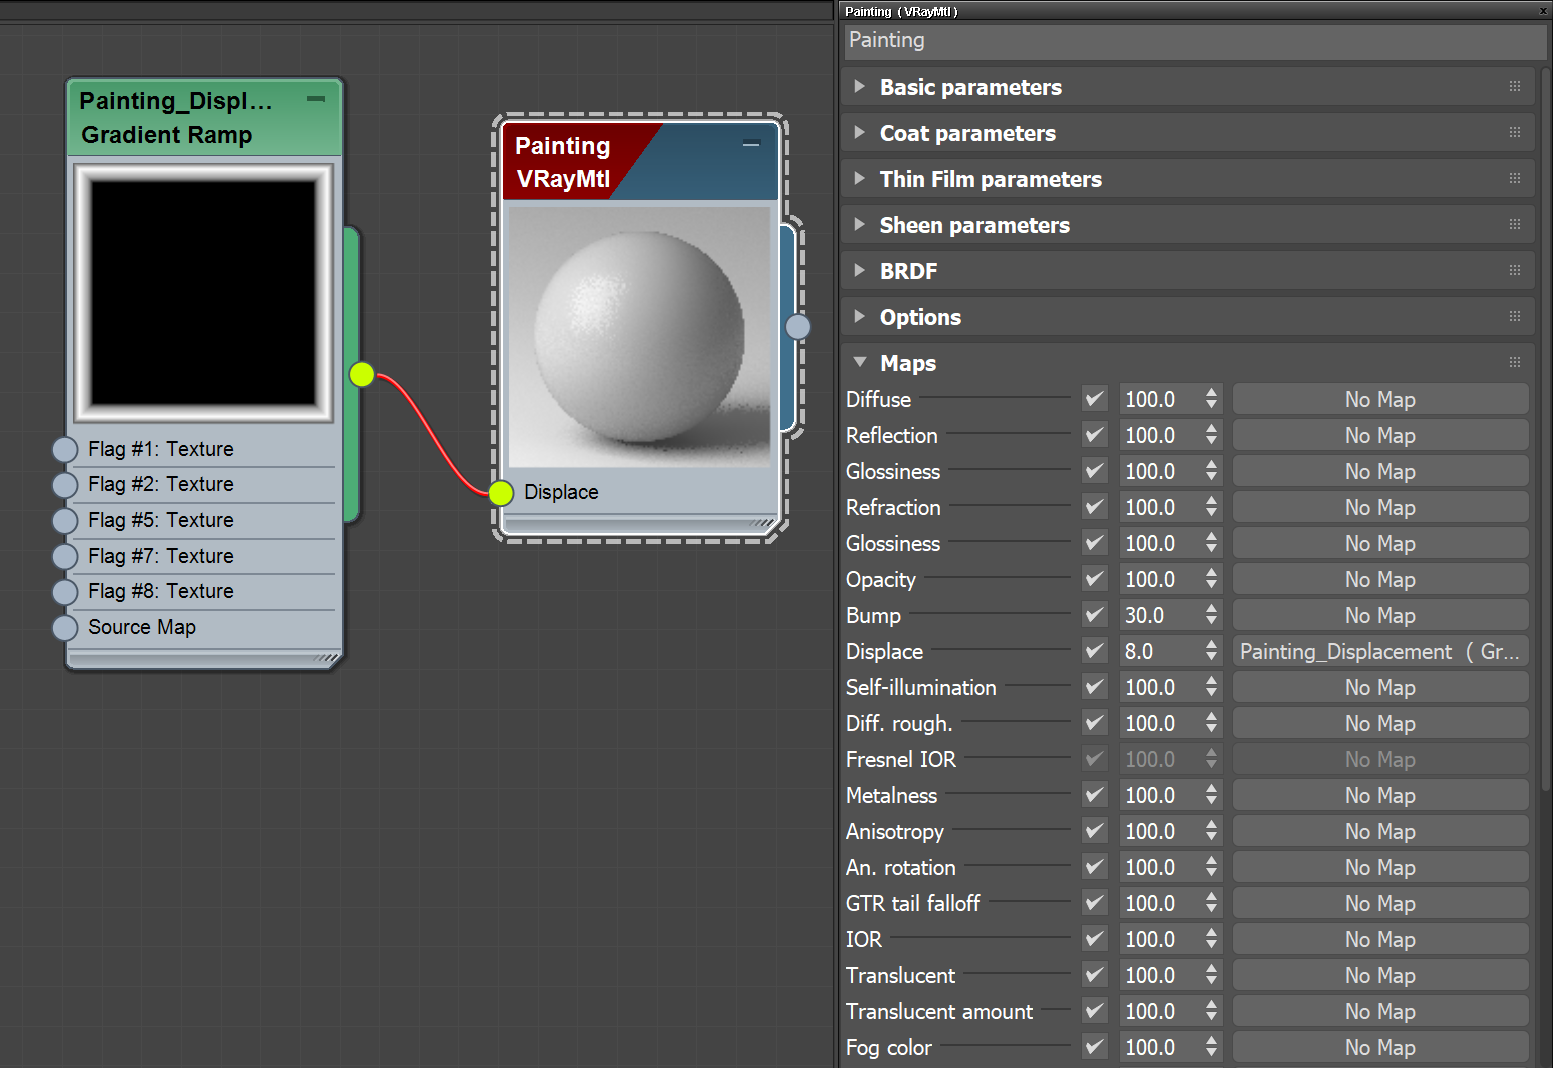Select the Gradient Ramp preview thumbnail
The height and width of the screenshot is (1068, 1553).
[x=204, y=292]
